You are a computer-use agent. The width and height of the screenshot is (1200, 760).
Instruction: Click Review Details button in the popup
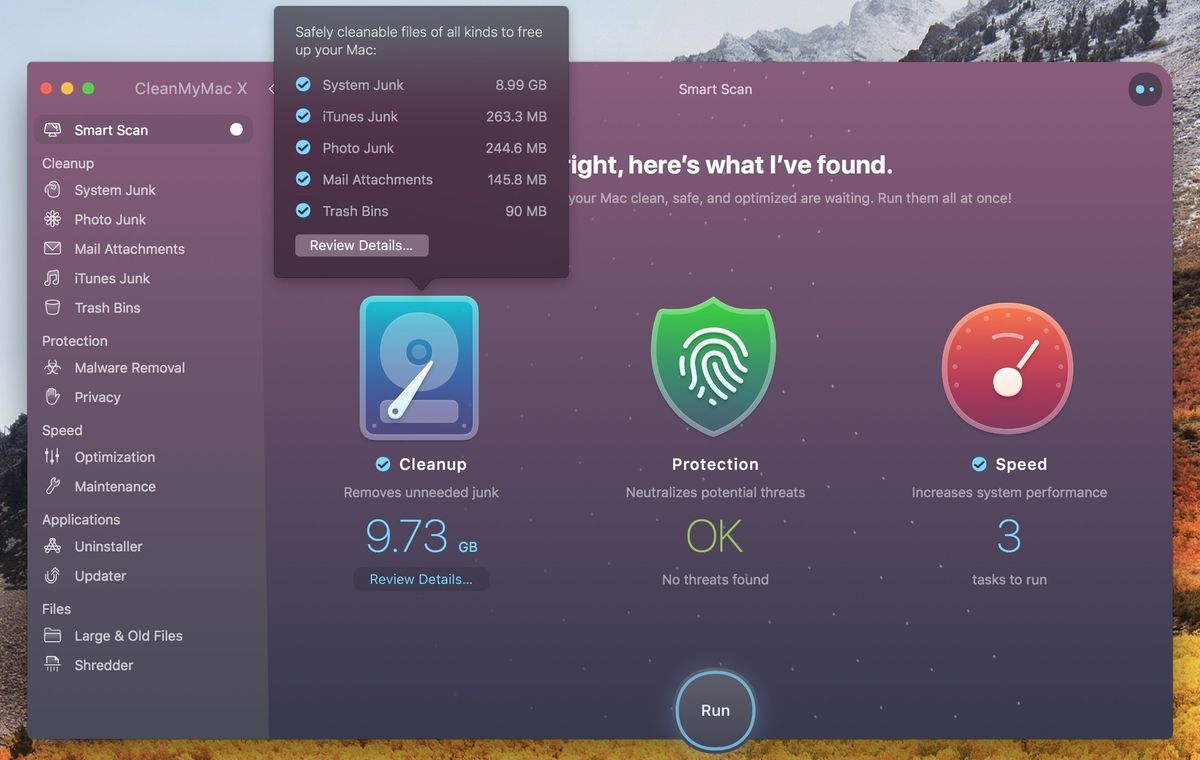click(361, 245)
